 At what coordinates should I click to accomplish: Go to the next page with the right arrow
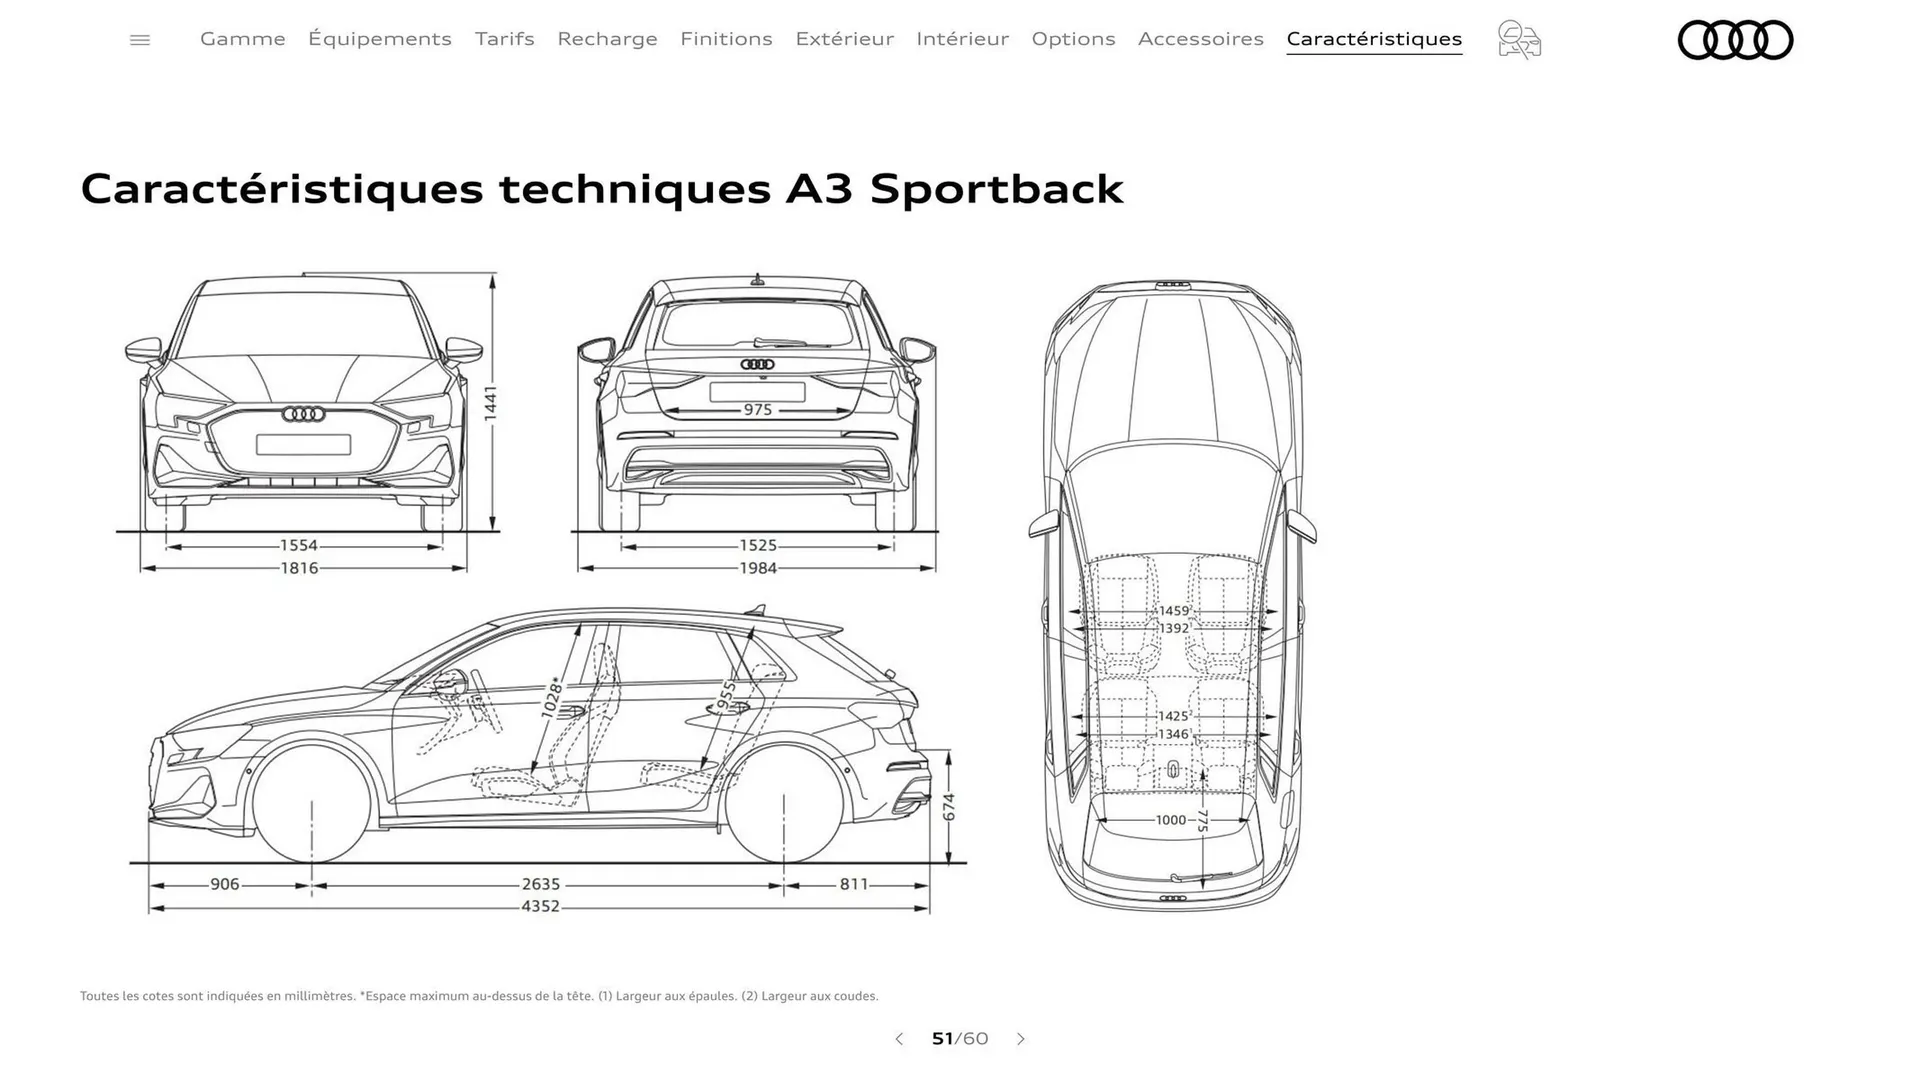pos(1021,1039)
